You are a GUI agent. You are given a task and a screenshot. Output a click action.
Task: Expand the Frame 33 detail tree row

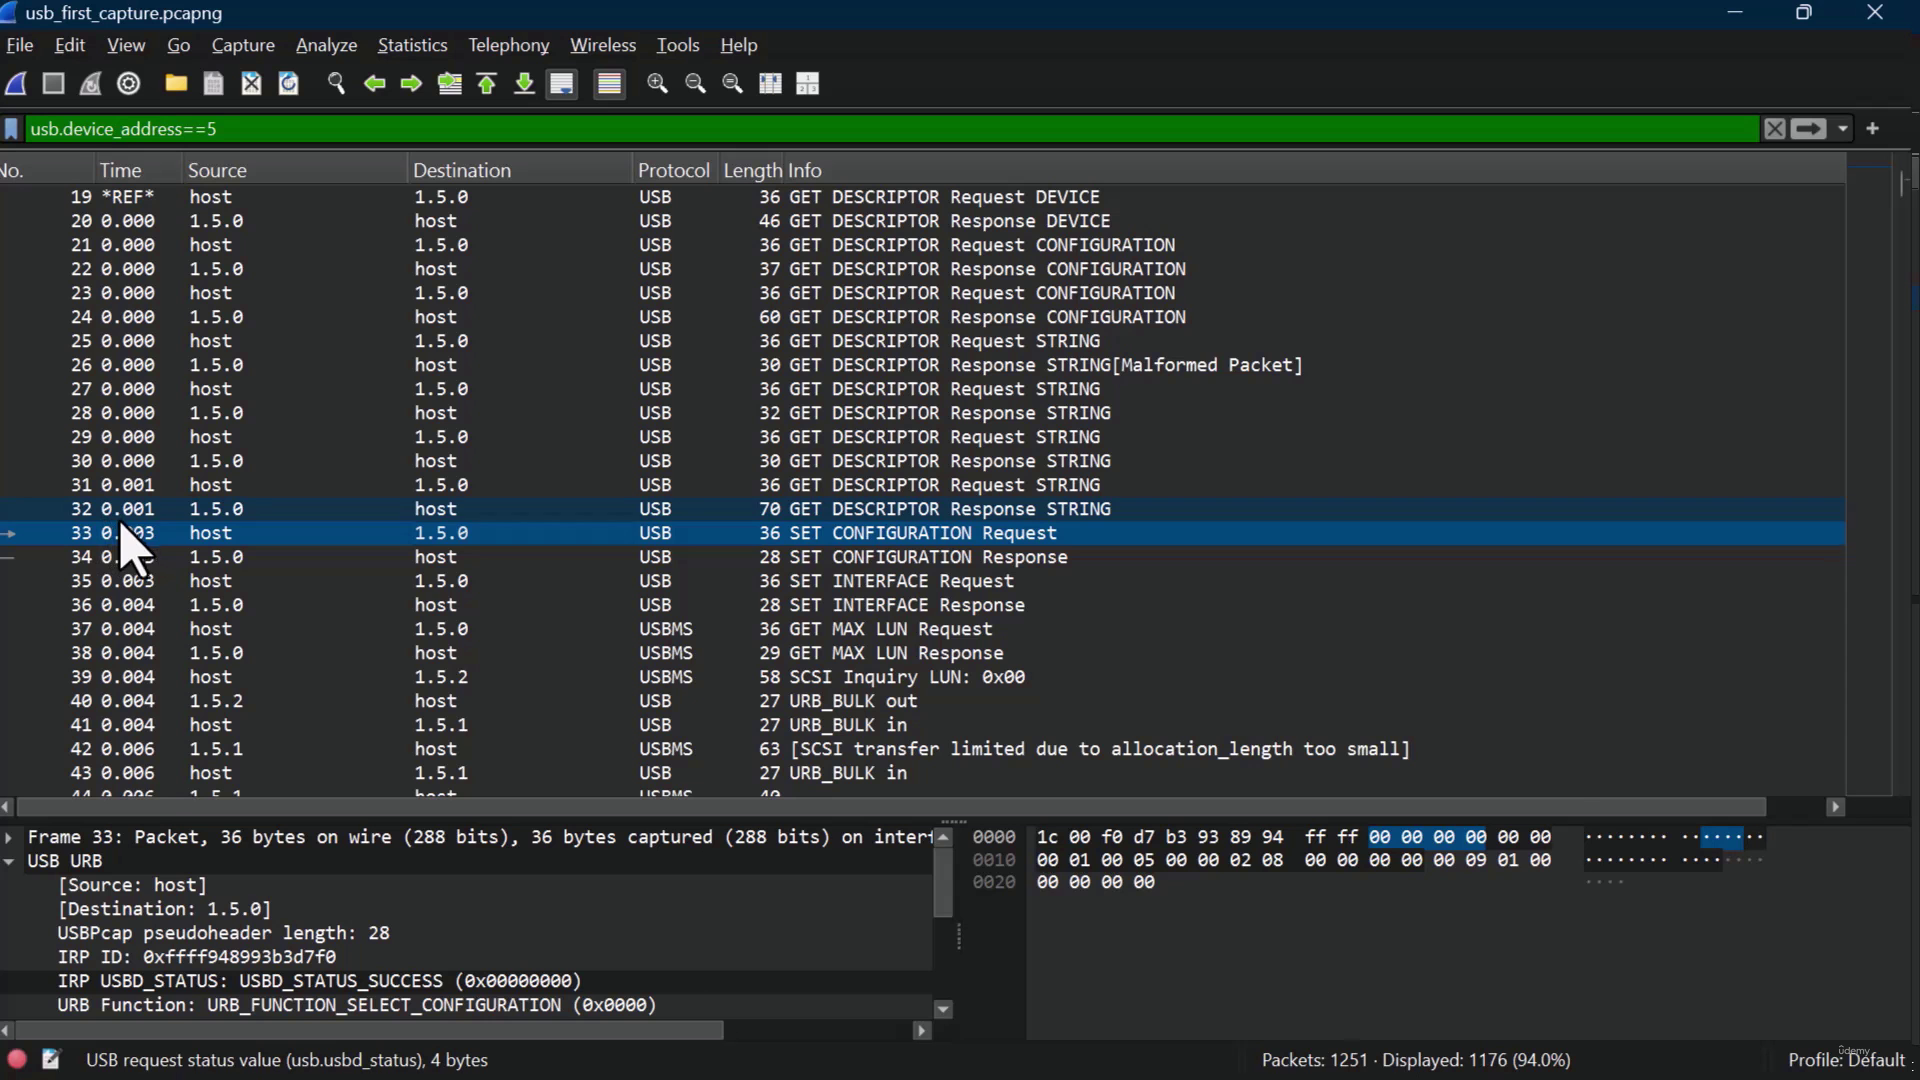(9, 837)
